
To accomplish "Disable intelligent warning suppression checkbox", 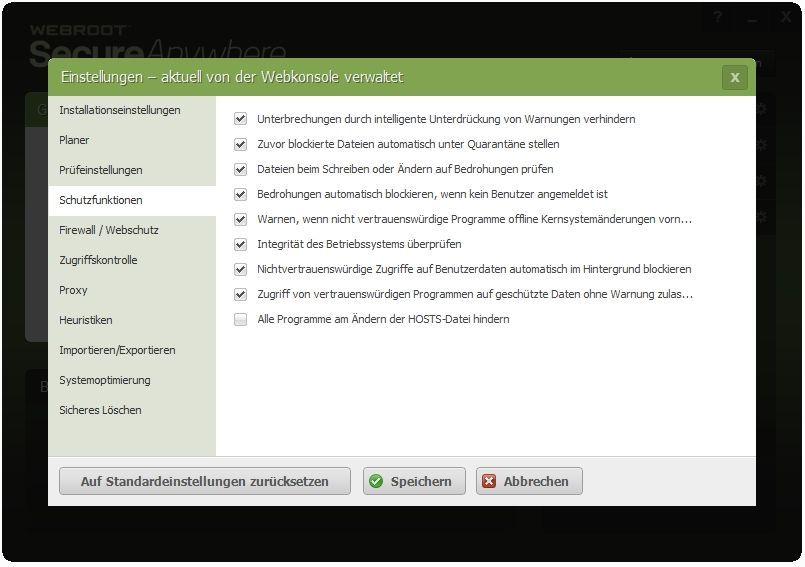I will (x=240, y=119).
